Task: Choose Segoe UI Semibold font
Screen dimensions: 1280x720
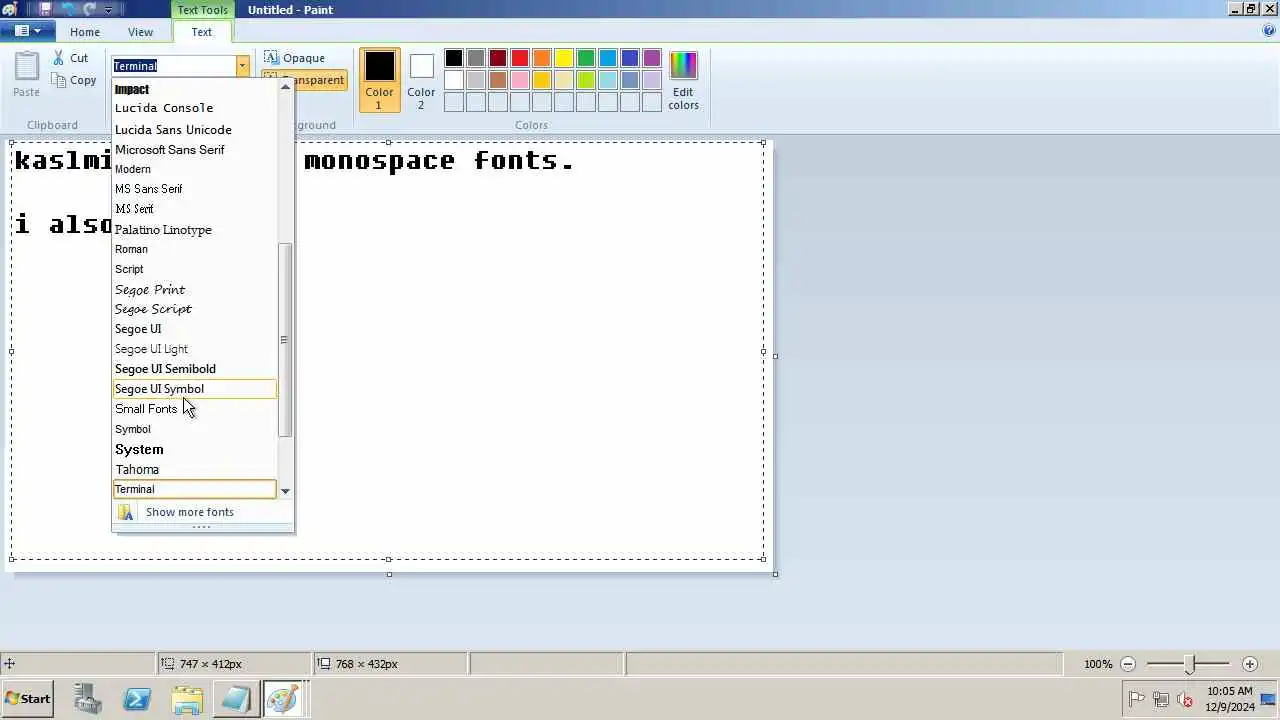Action: [195, 369]
